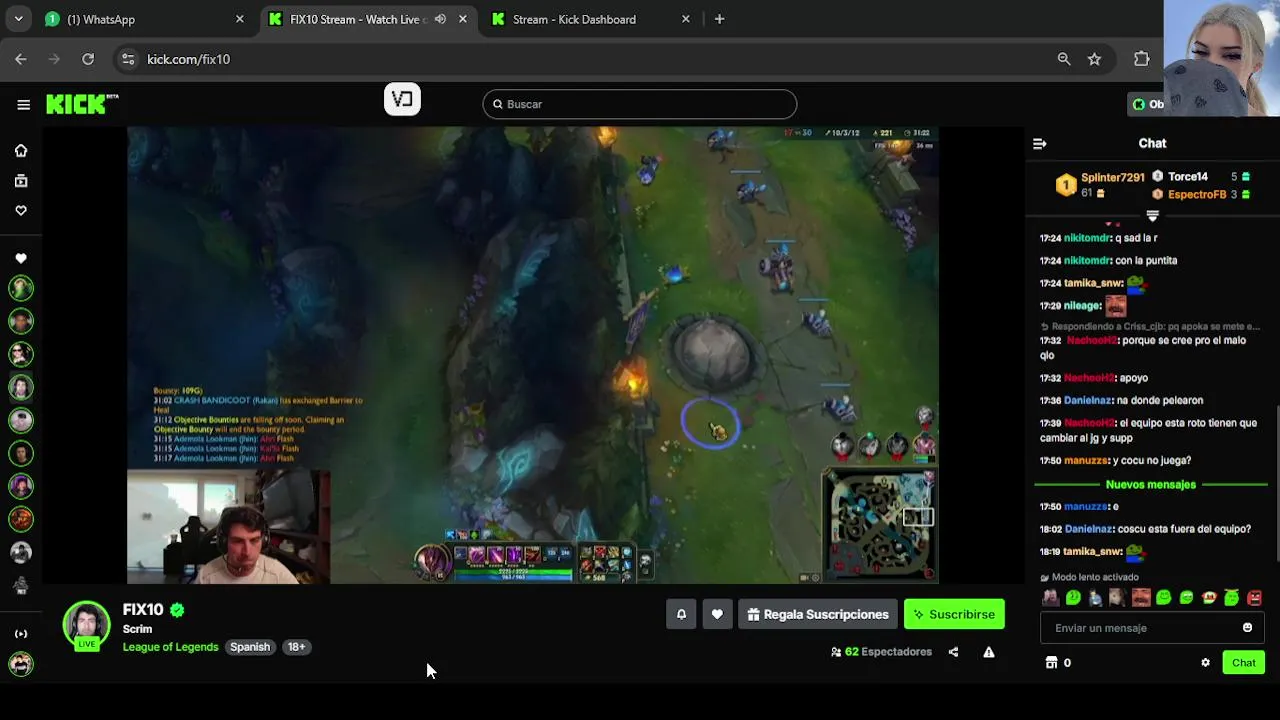Click username nileage in chat
This screenshot has width=1280, height=720.
pos(1082,306)
